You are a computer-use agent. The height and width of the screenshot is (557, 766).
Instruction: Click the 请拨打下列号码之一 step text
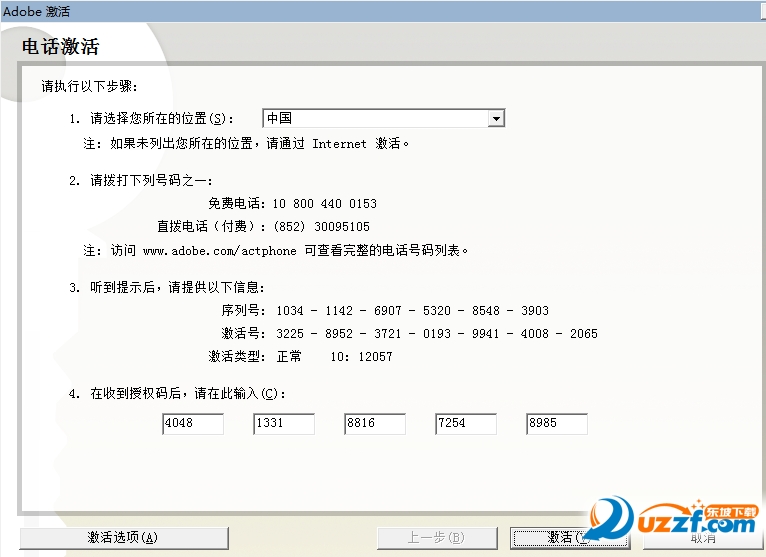[151, 181]
